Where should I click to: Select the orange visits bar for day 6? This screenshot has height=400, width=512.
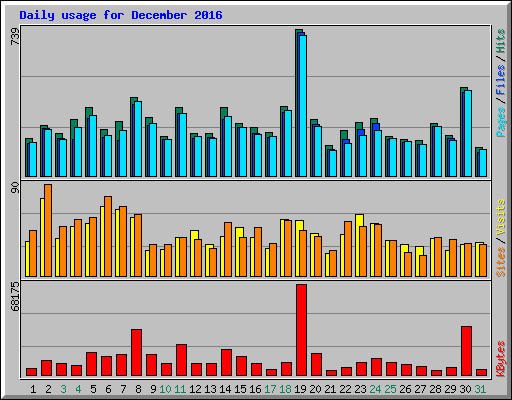coord(108,236)
